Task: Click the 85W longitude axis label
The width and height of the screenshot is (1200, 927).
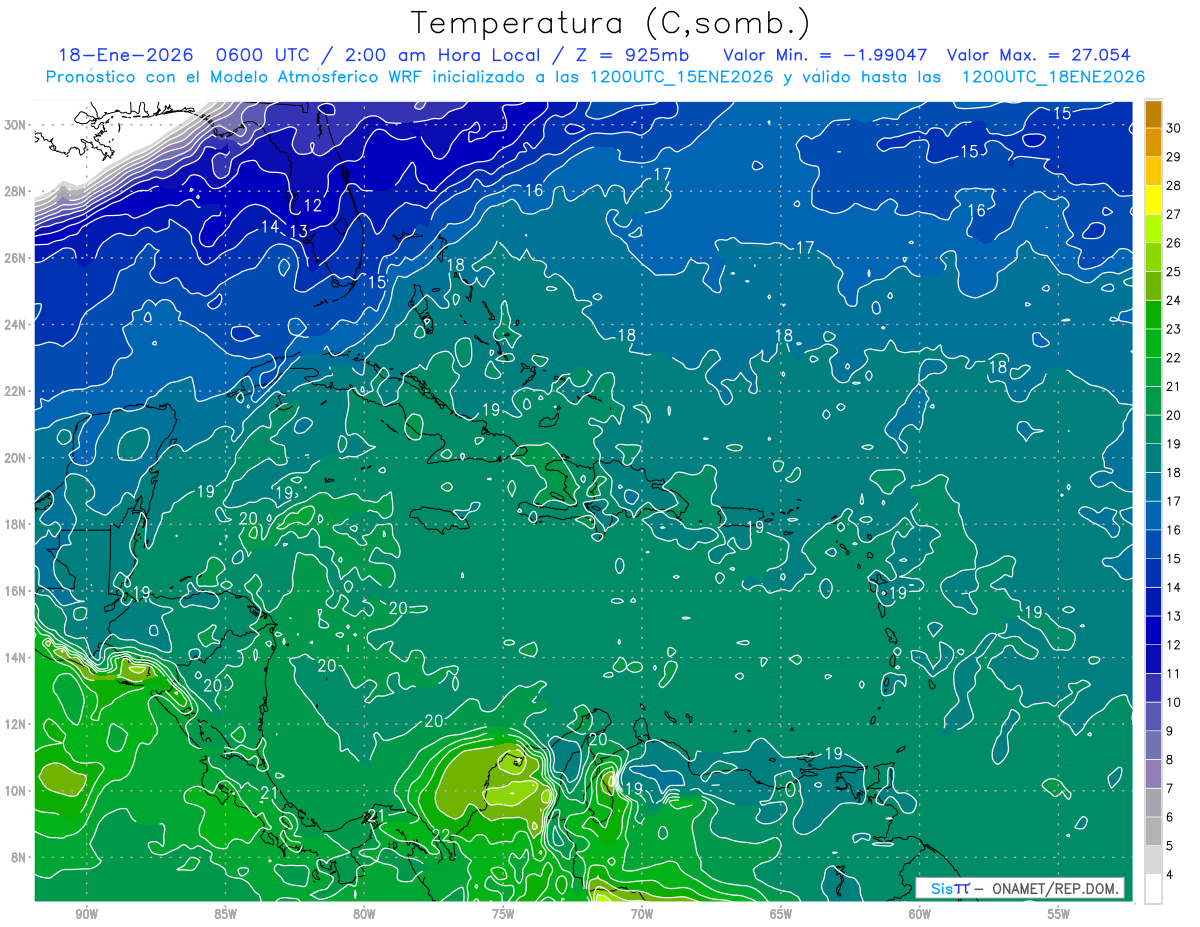Action: pyautogui.click(x=225, y=912)
